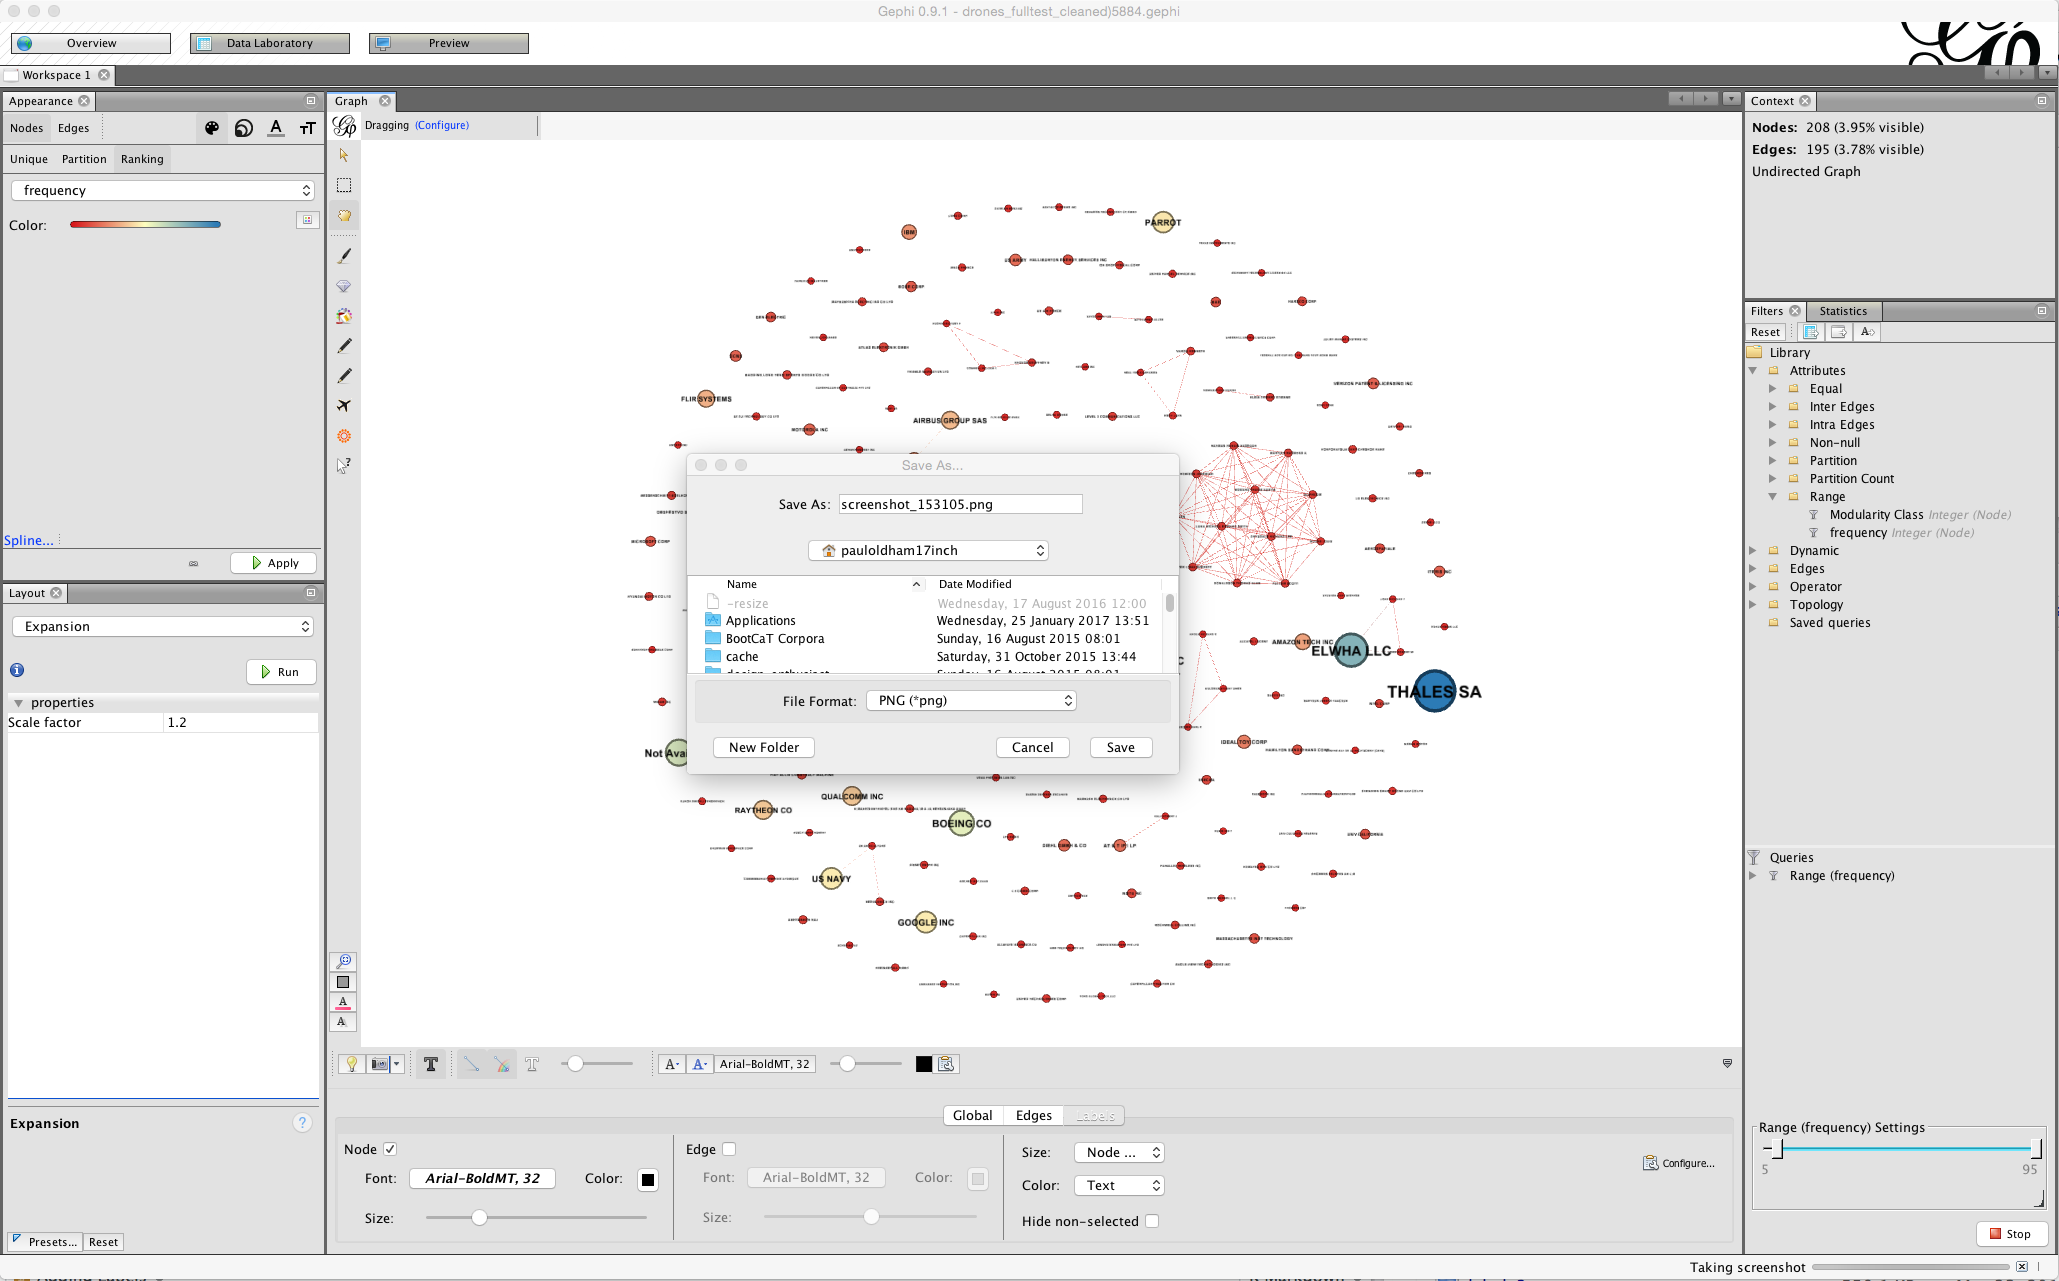Open the label Color Text dropdown

[x=1119, y=1185]
